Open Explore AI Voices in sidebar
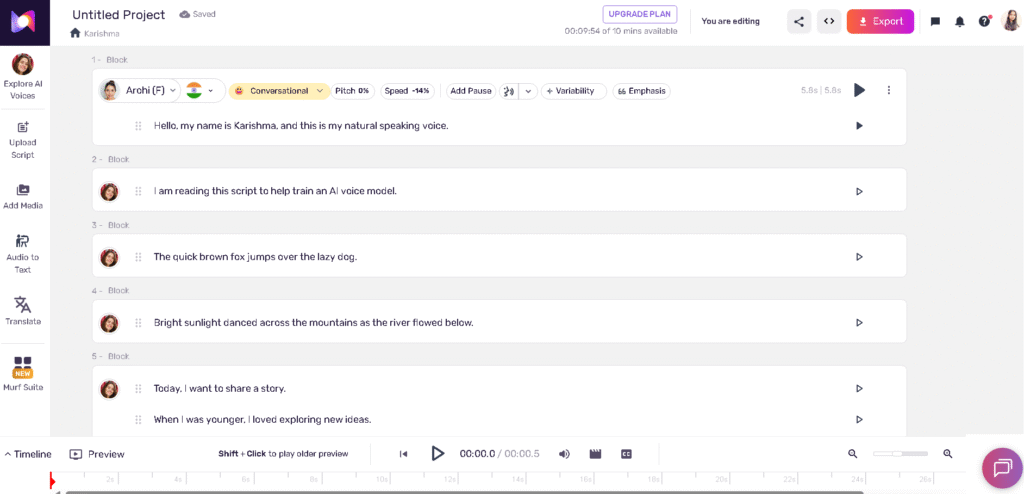The image size is (1024, 494). pyautogui.click(x=22, y=76)
